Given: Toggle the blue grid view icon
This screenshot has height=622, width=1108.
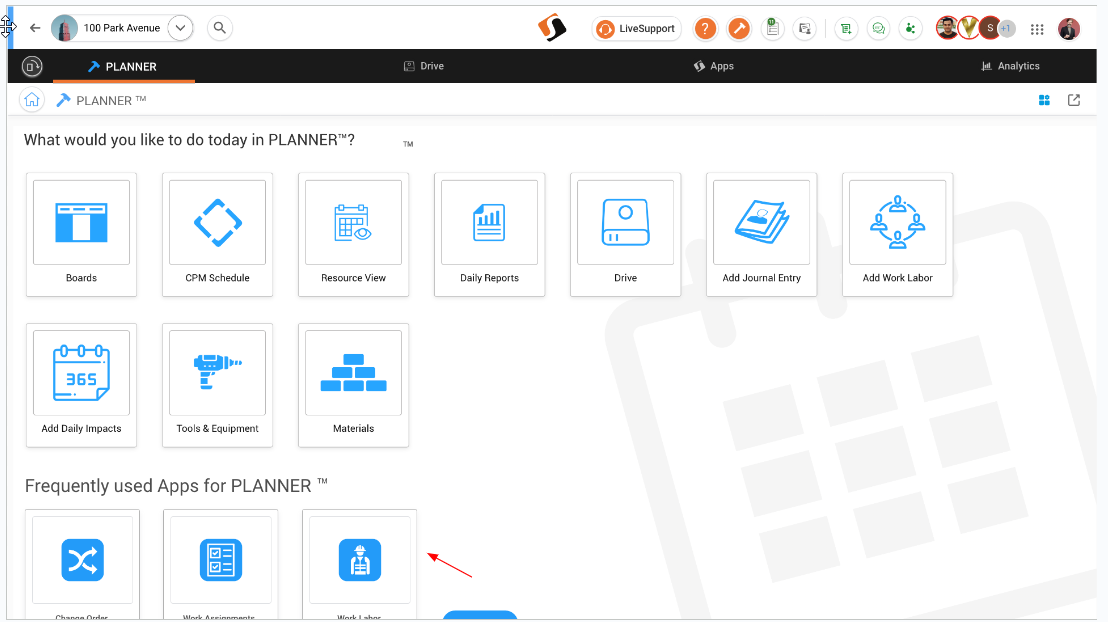Looking at the screenshot, I should 1044,100.
